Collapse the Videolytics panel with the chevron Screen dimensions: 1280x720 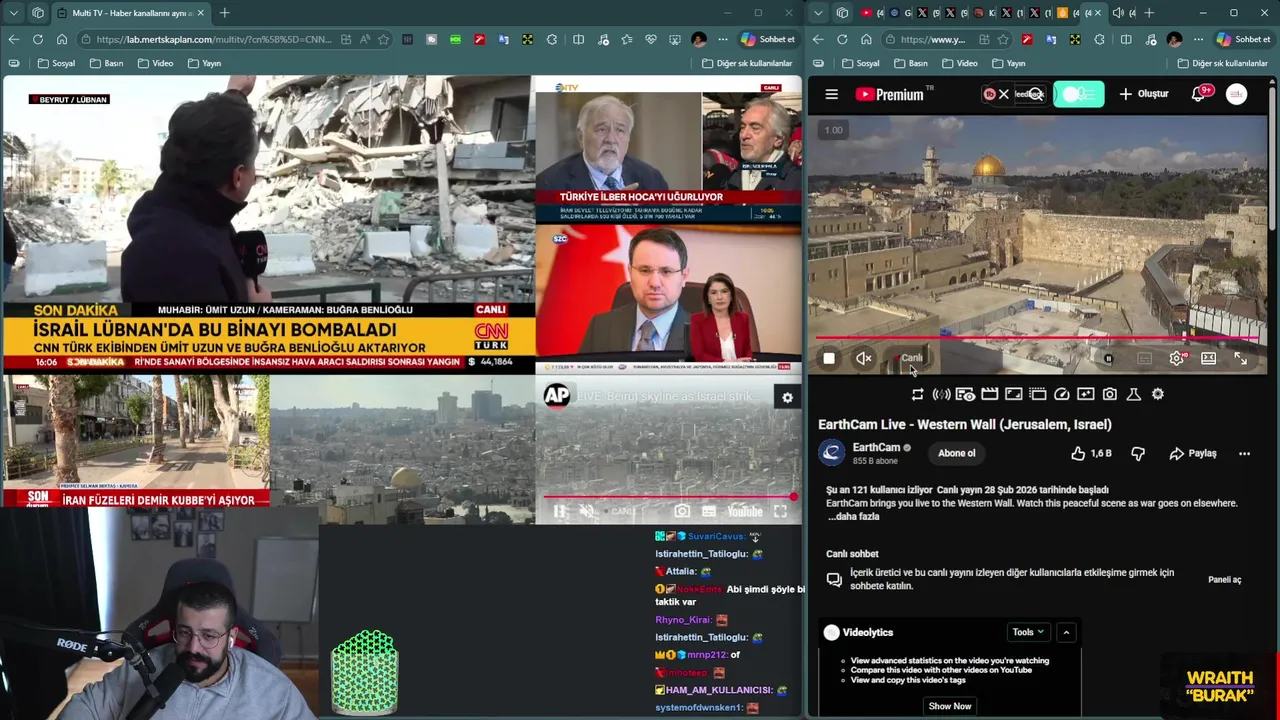[x=1066, y=632]
